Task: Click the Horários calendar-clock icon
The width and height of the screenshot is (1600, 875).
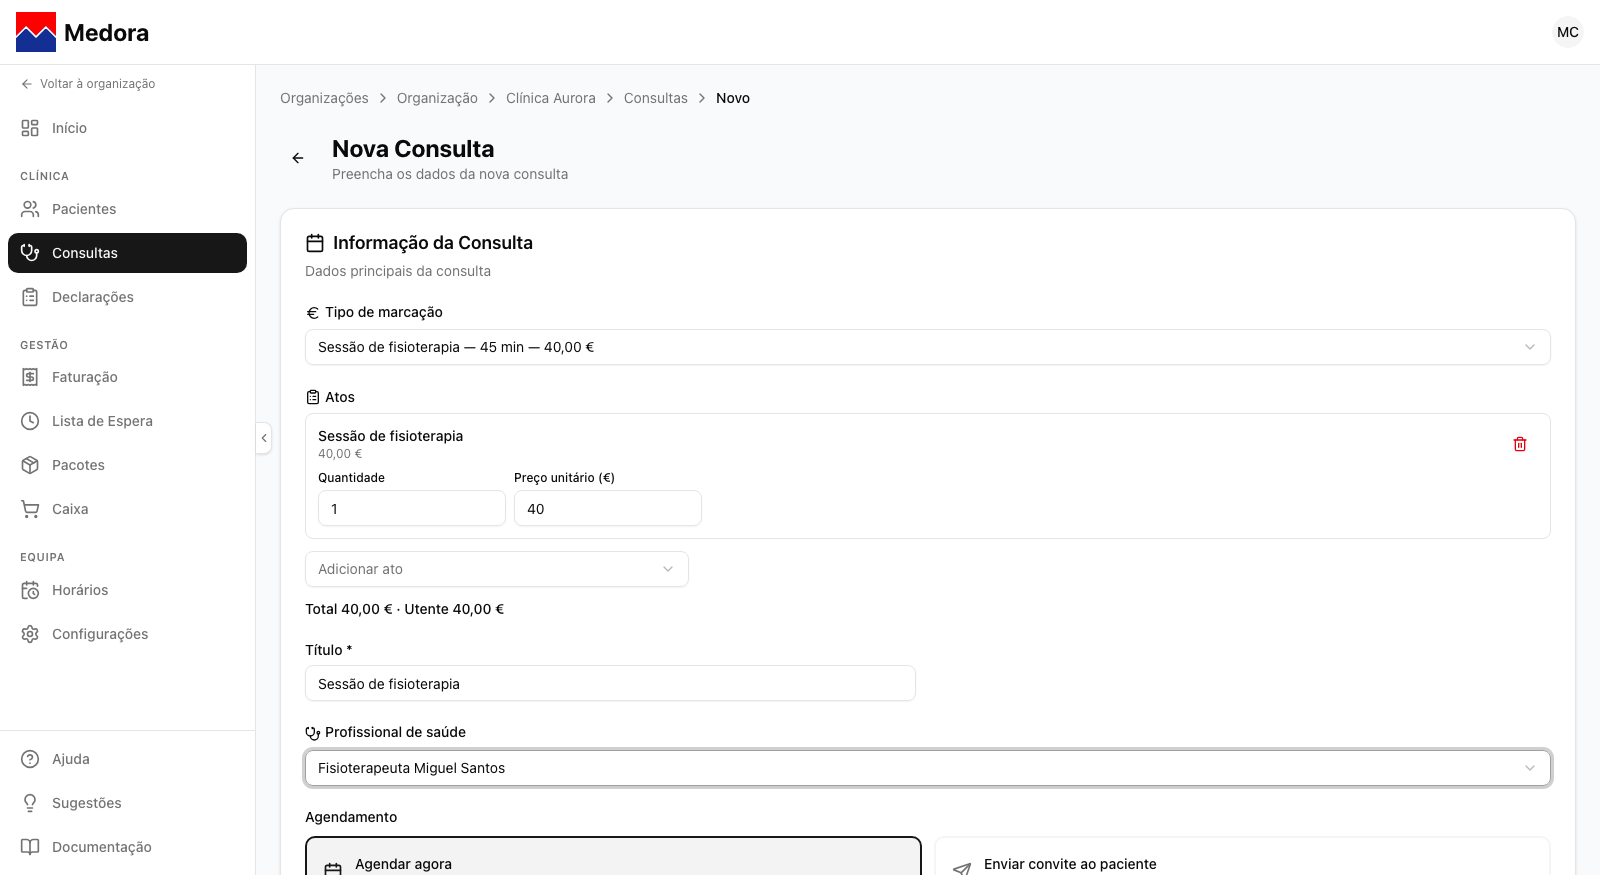Action: [x=30, y=590]
